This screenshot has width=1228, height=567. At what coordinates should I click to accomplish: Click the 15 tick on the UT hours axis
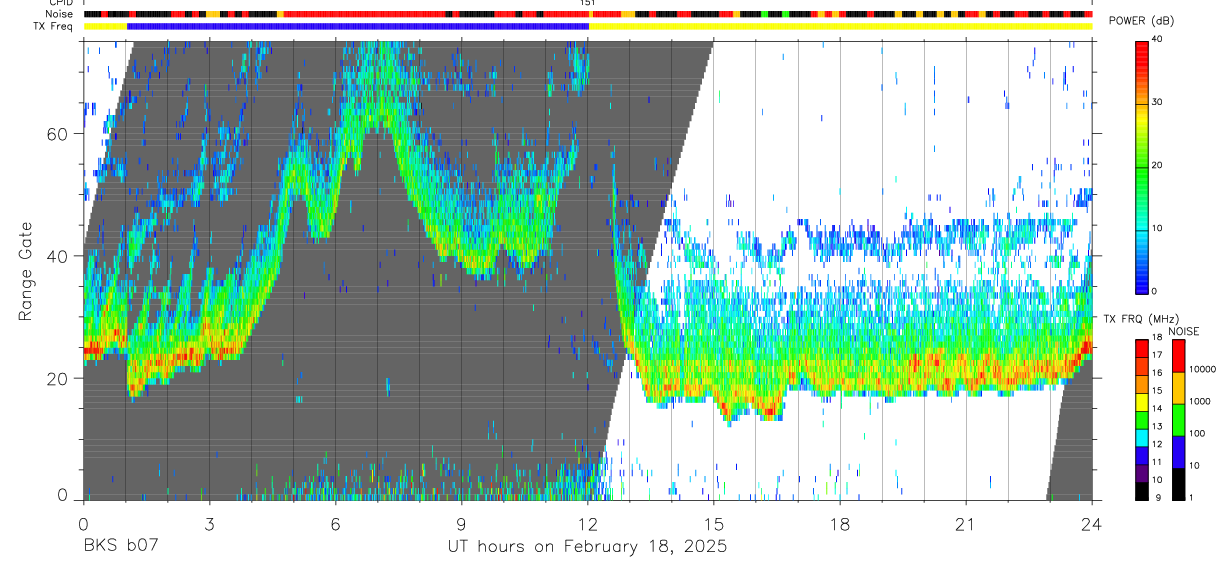click(x=714, y=524)
